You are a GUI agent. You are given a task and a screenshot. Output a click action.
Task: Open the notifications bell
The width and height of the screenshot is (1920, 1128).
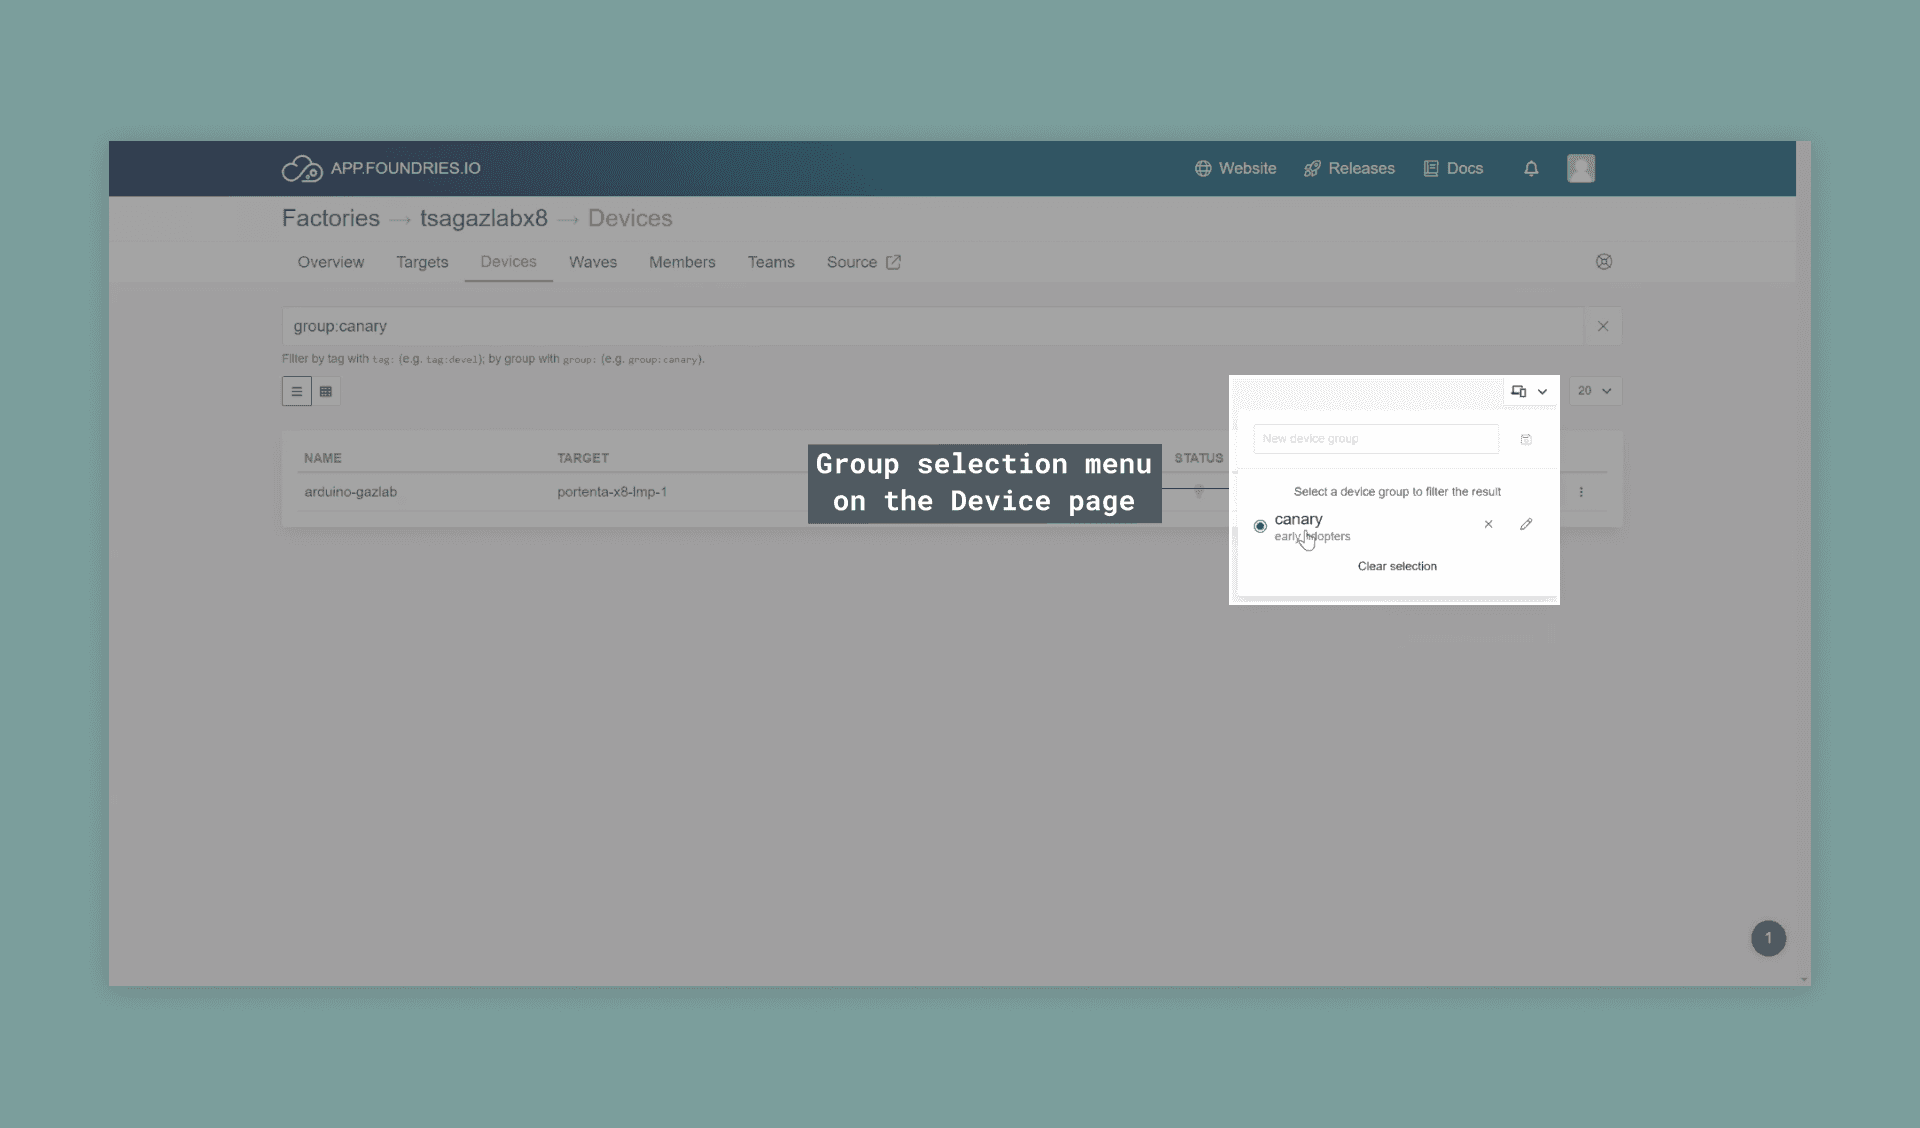pos(1531,169)
